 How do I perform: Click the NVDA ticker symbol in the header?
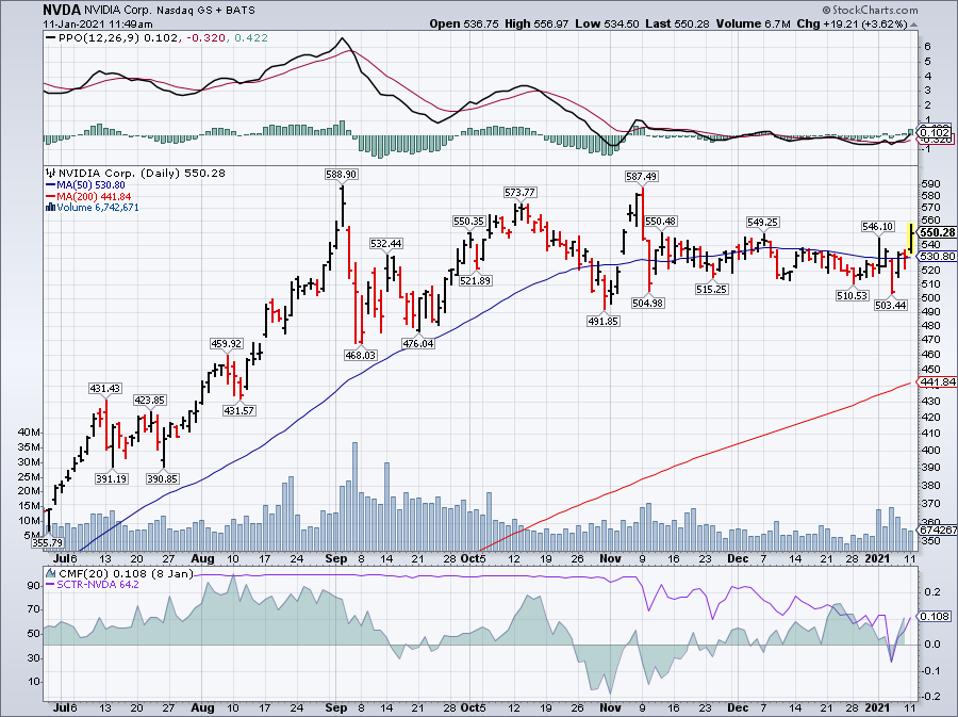pos(62,10)
